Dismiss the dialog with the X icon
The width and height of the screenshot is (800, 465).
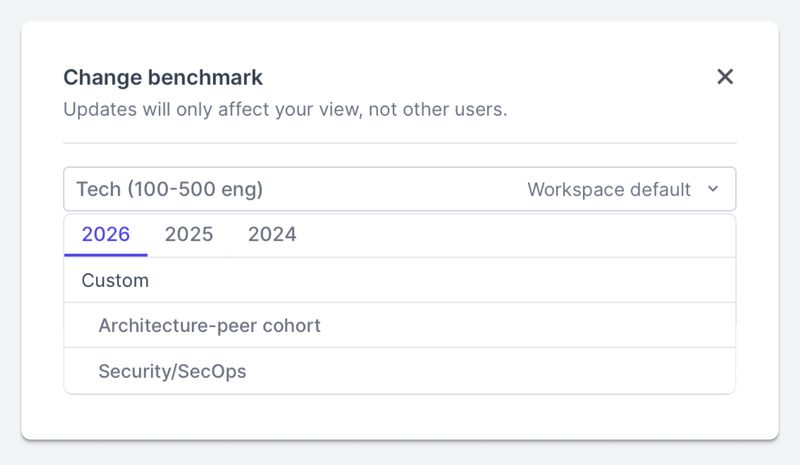click(725, 77)
